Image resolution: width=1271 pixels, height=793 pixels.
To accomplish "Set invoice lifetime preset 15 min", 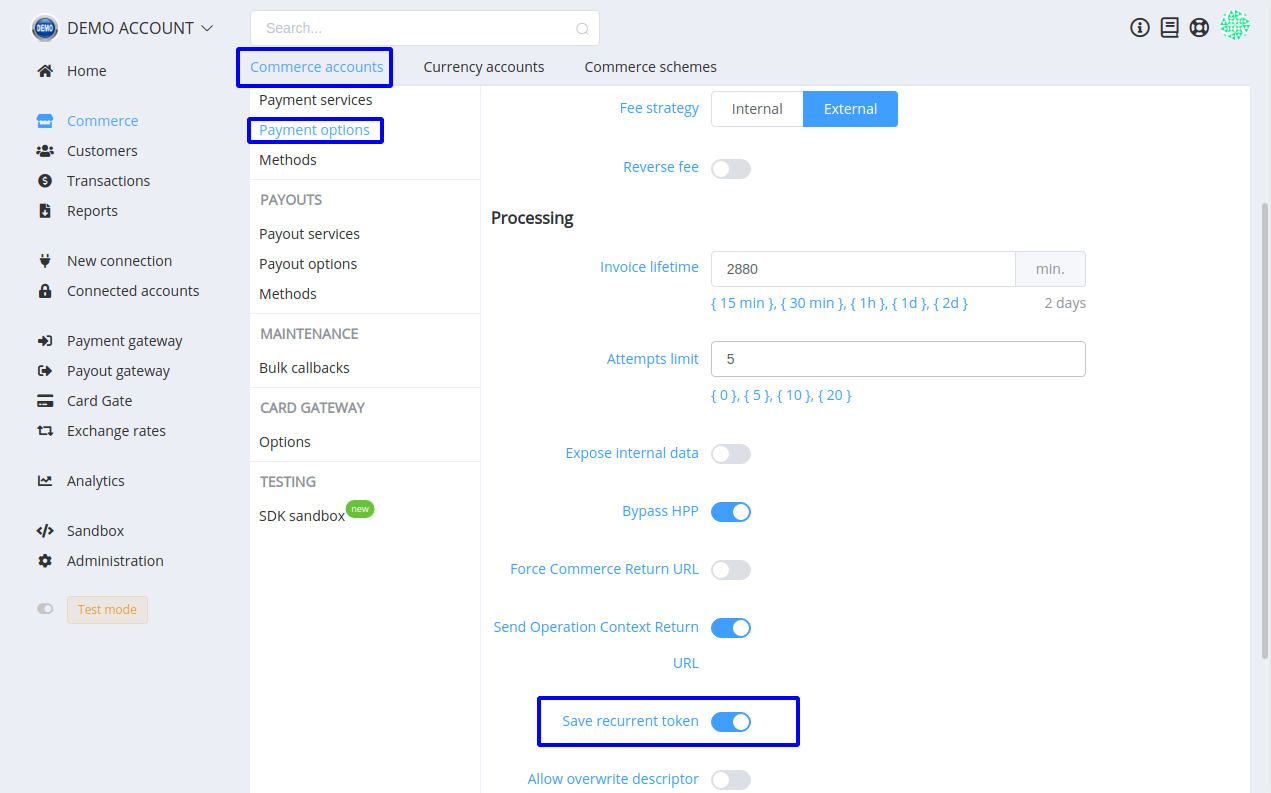I will pyautogui.click(x=743, y=303).
